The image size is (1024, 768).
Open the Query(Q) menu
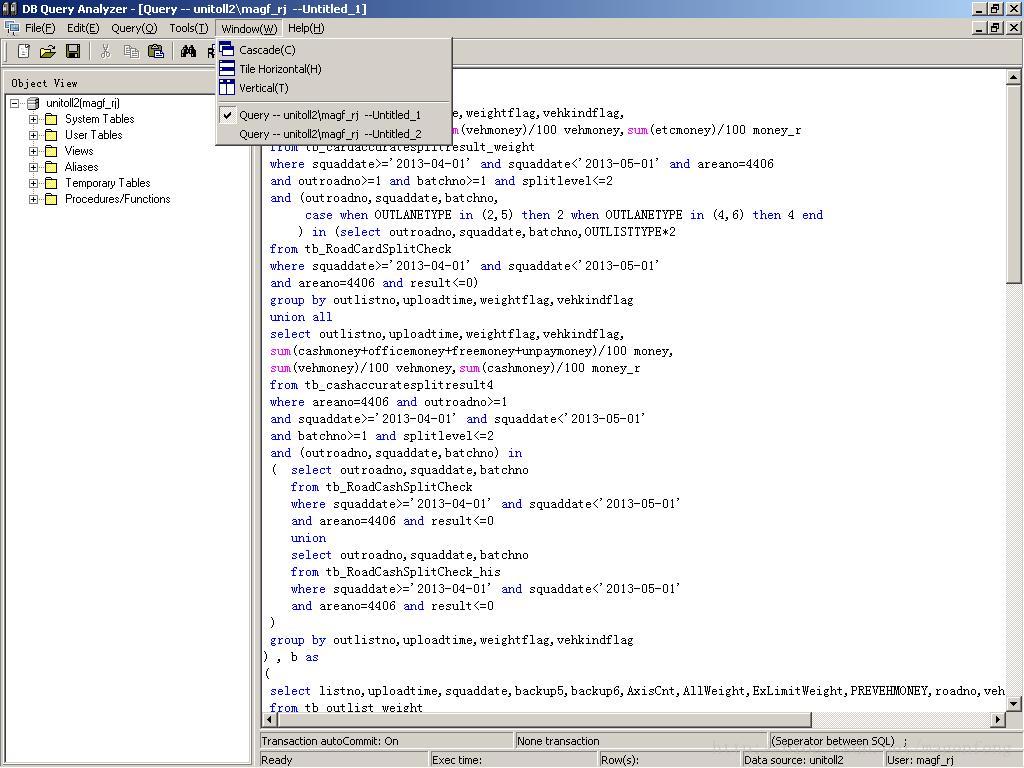pos(134,28)
